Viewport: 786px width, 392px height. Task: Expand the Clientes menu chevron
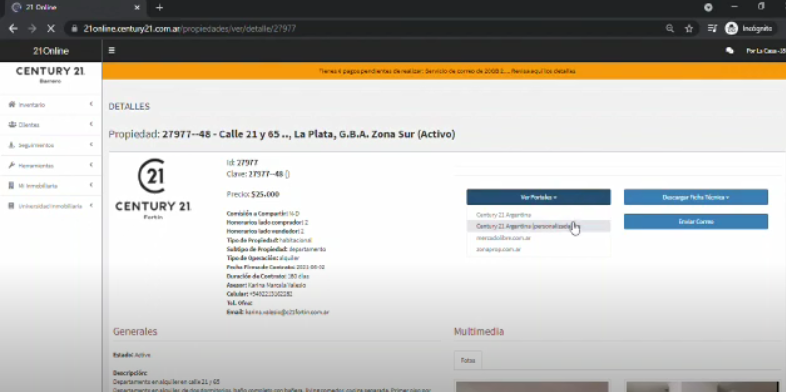tap(91, 124)
